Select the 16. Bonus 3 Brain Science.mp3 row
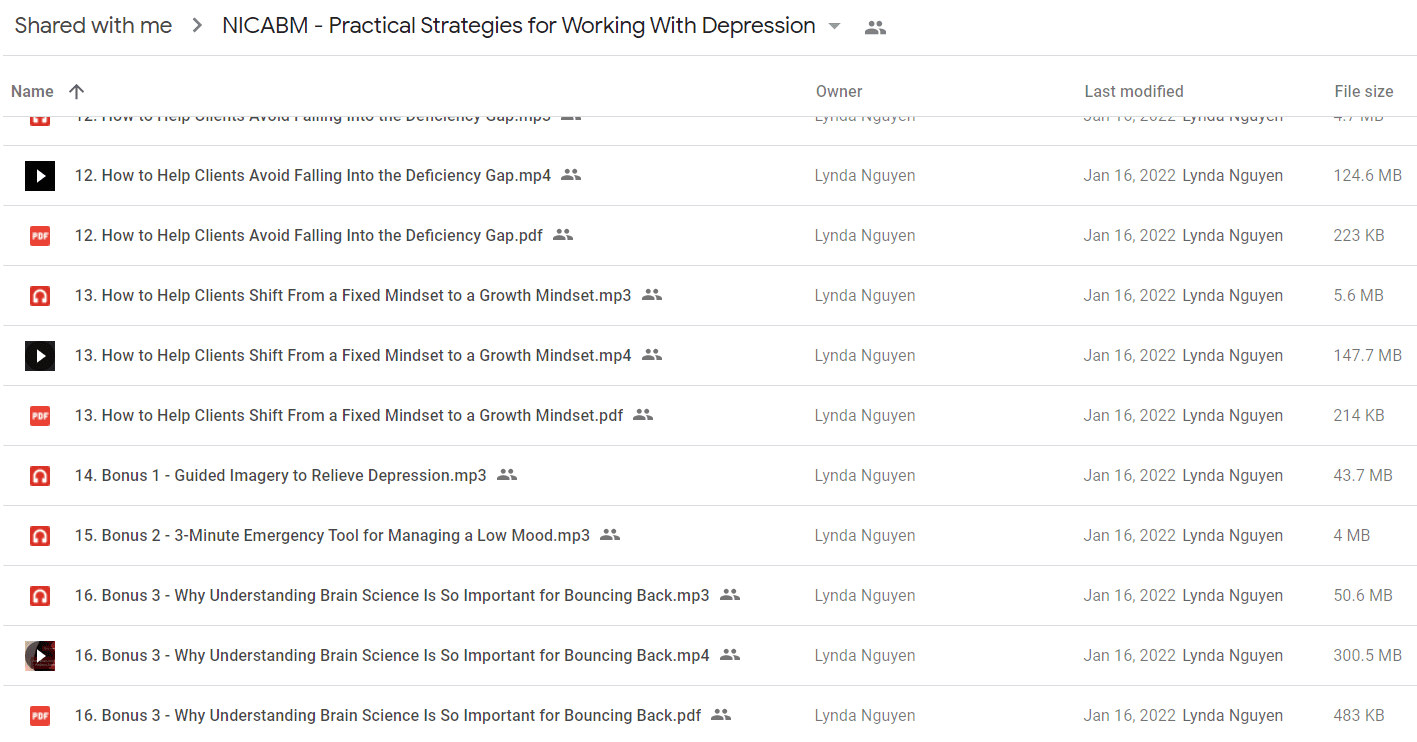This screenshot has width=1417, height=742. pos(708,596)
